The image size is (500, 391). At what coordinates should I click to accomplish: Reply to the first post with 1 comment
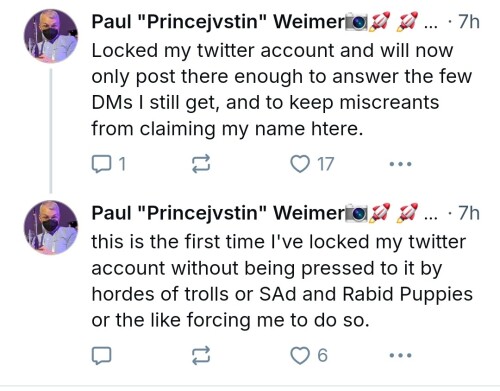point(109,164)
